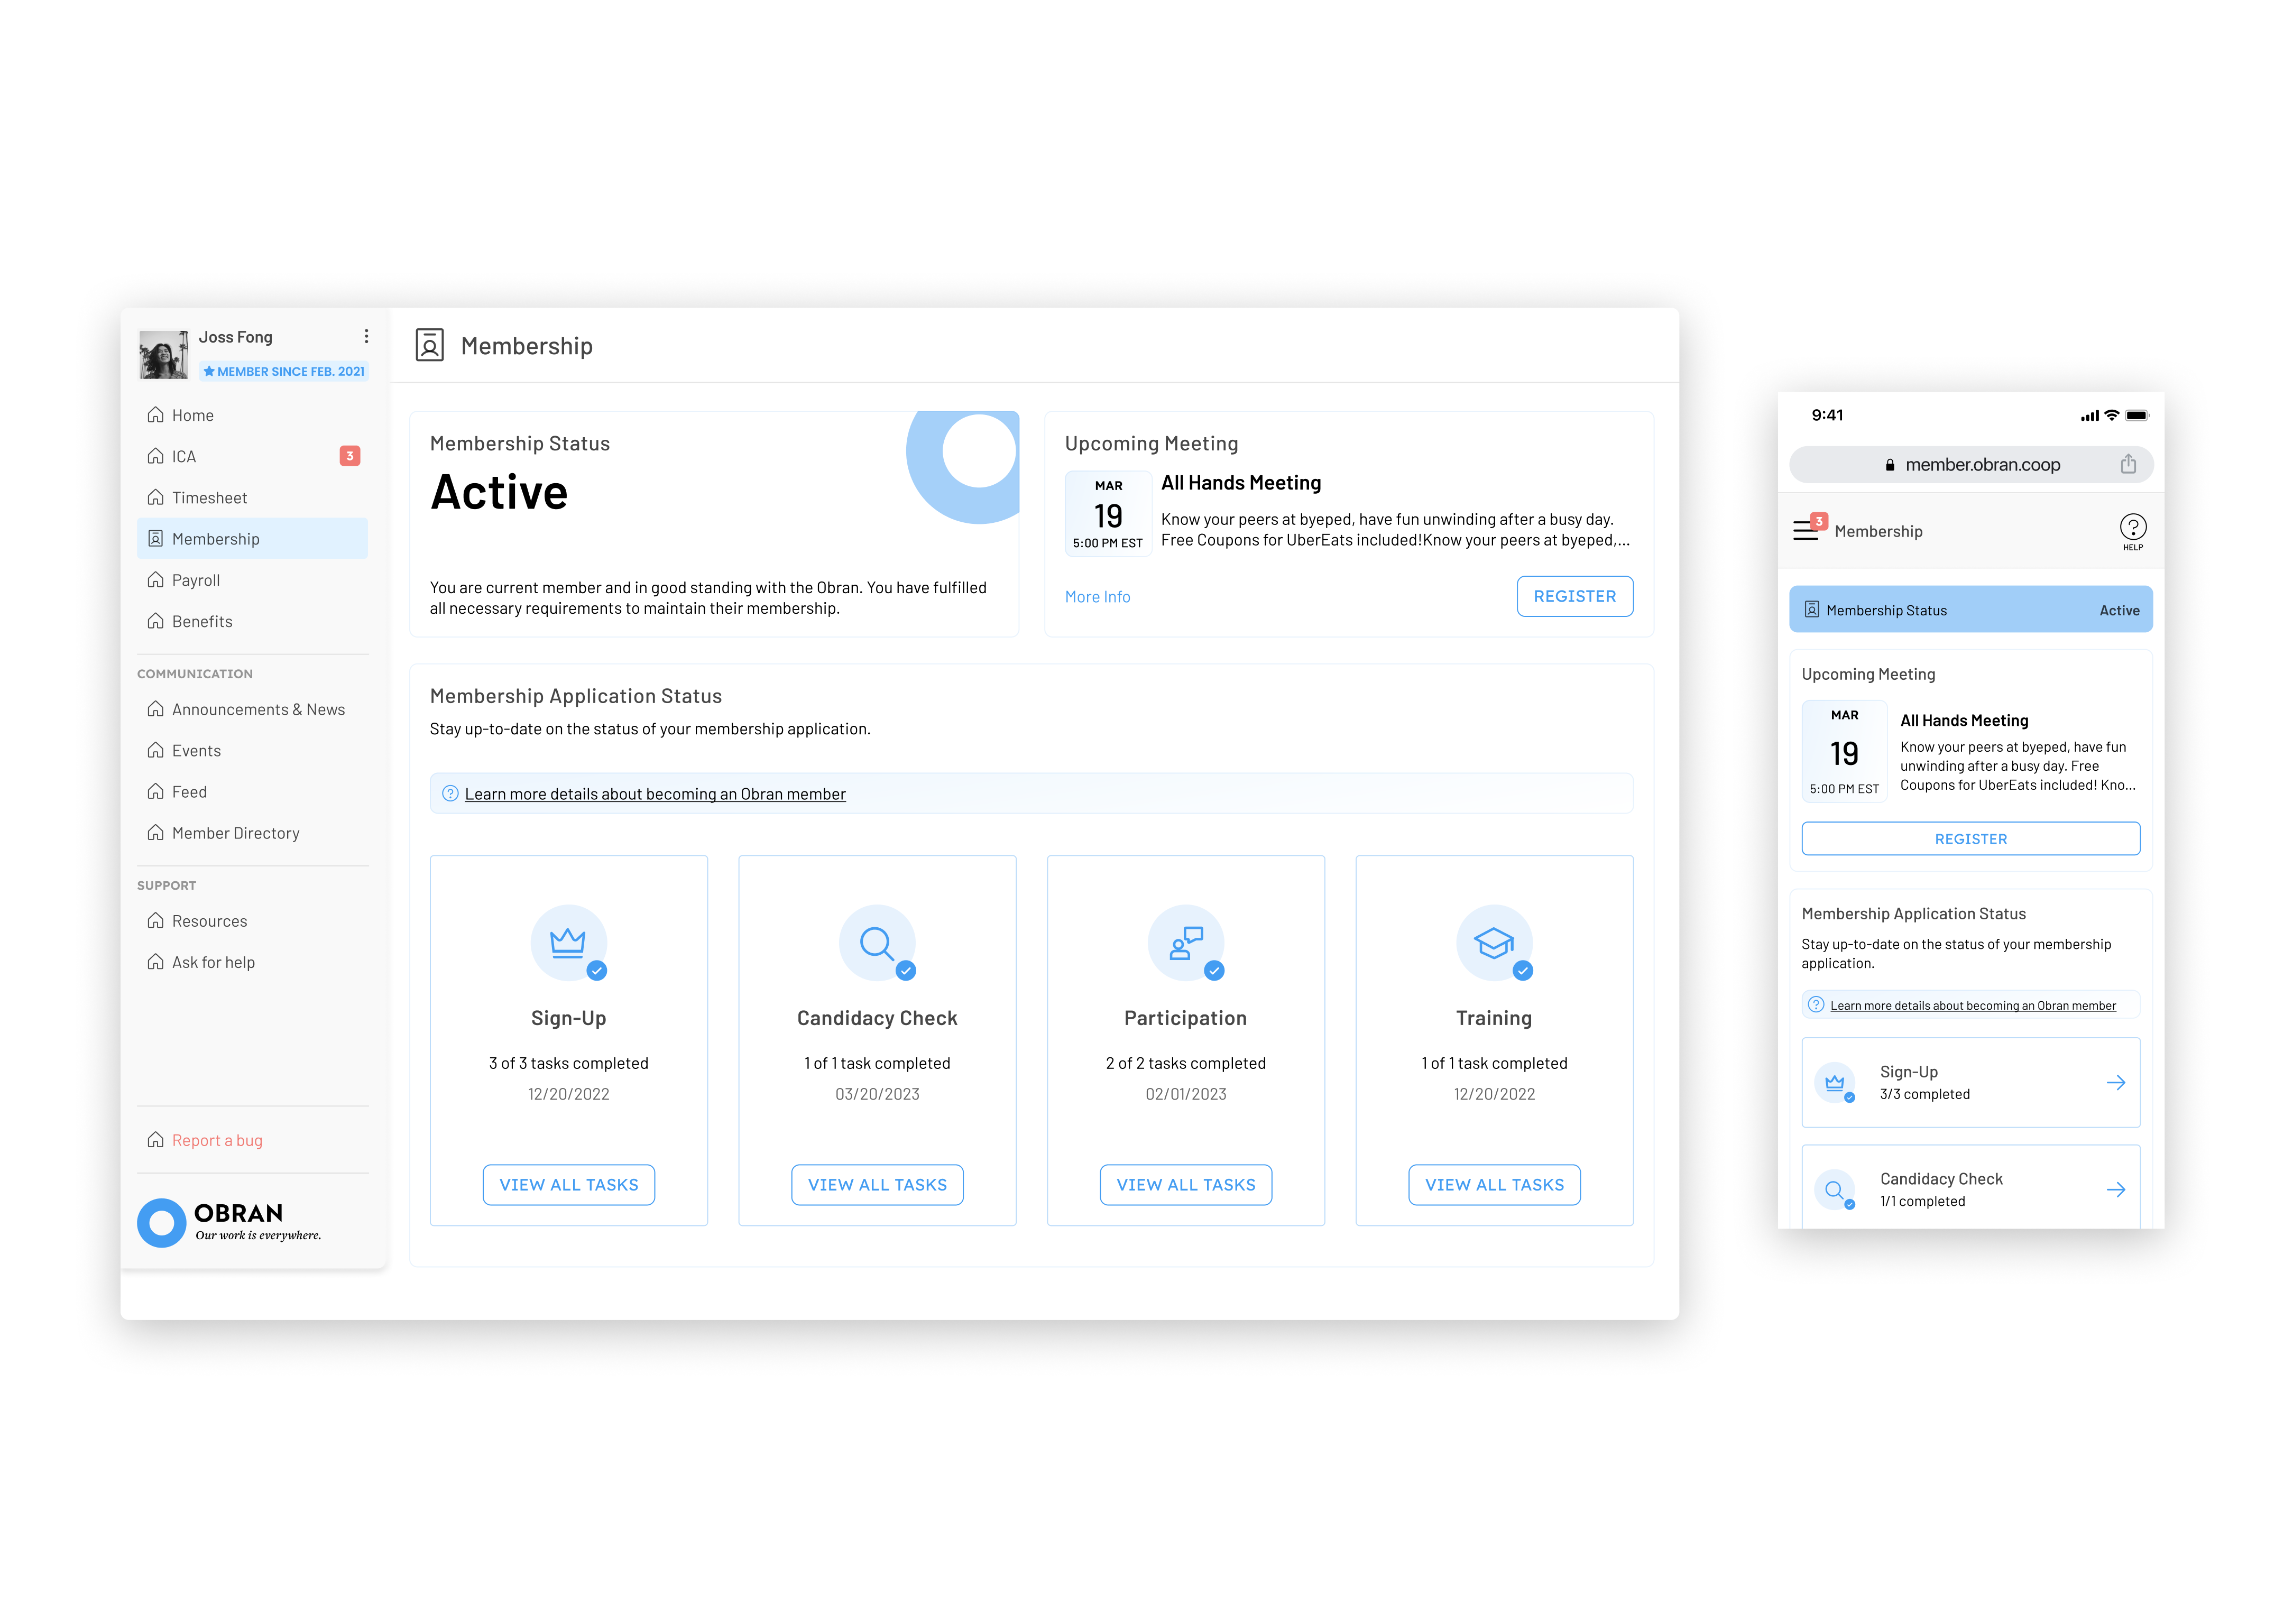The height and width of the screenshot is (1624, 2284).
Task: Click the ICA notification badge
Action: [350, 456]
